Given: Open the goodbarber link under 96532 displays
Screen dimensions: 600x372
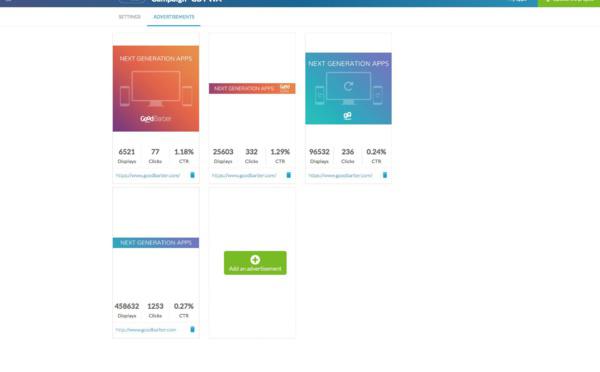Looking at the screenshot, I should [340, 175].
